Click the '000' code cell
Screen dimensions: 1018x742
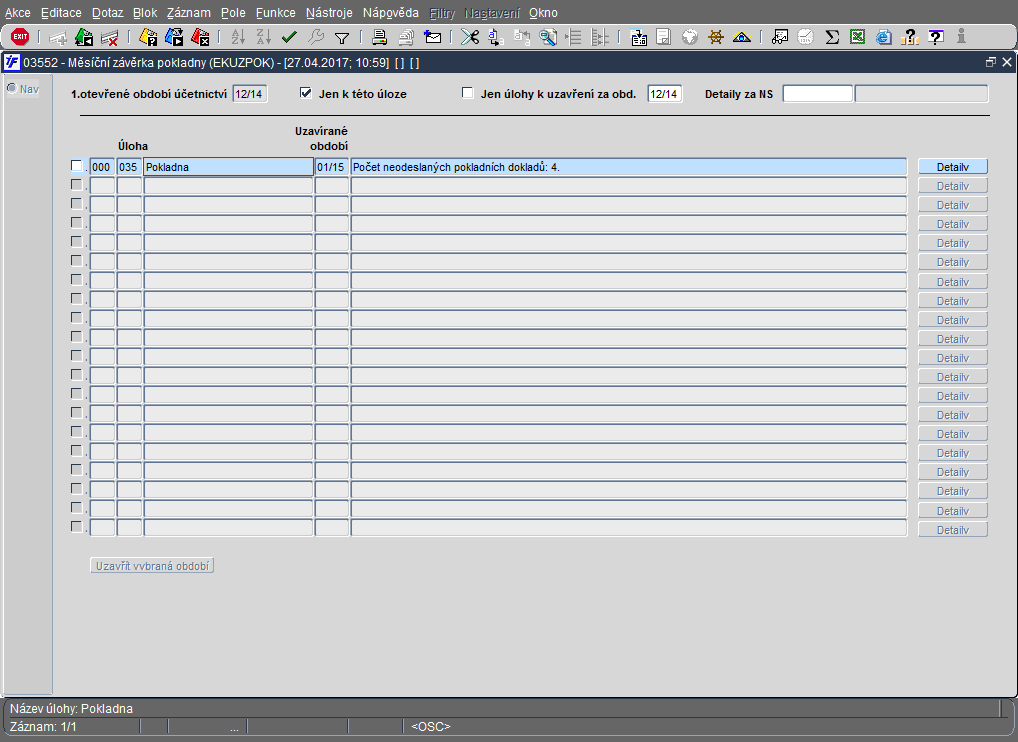coord(102,167)
